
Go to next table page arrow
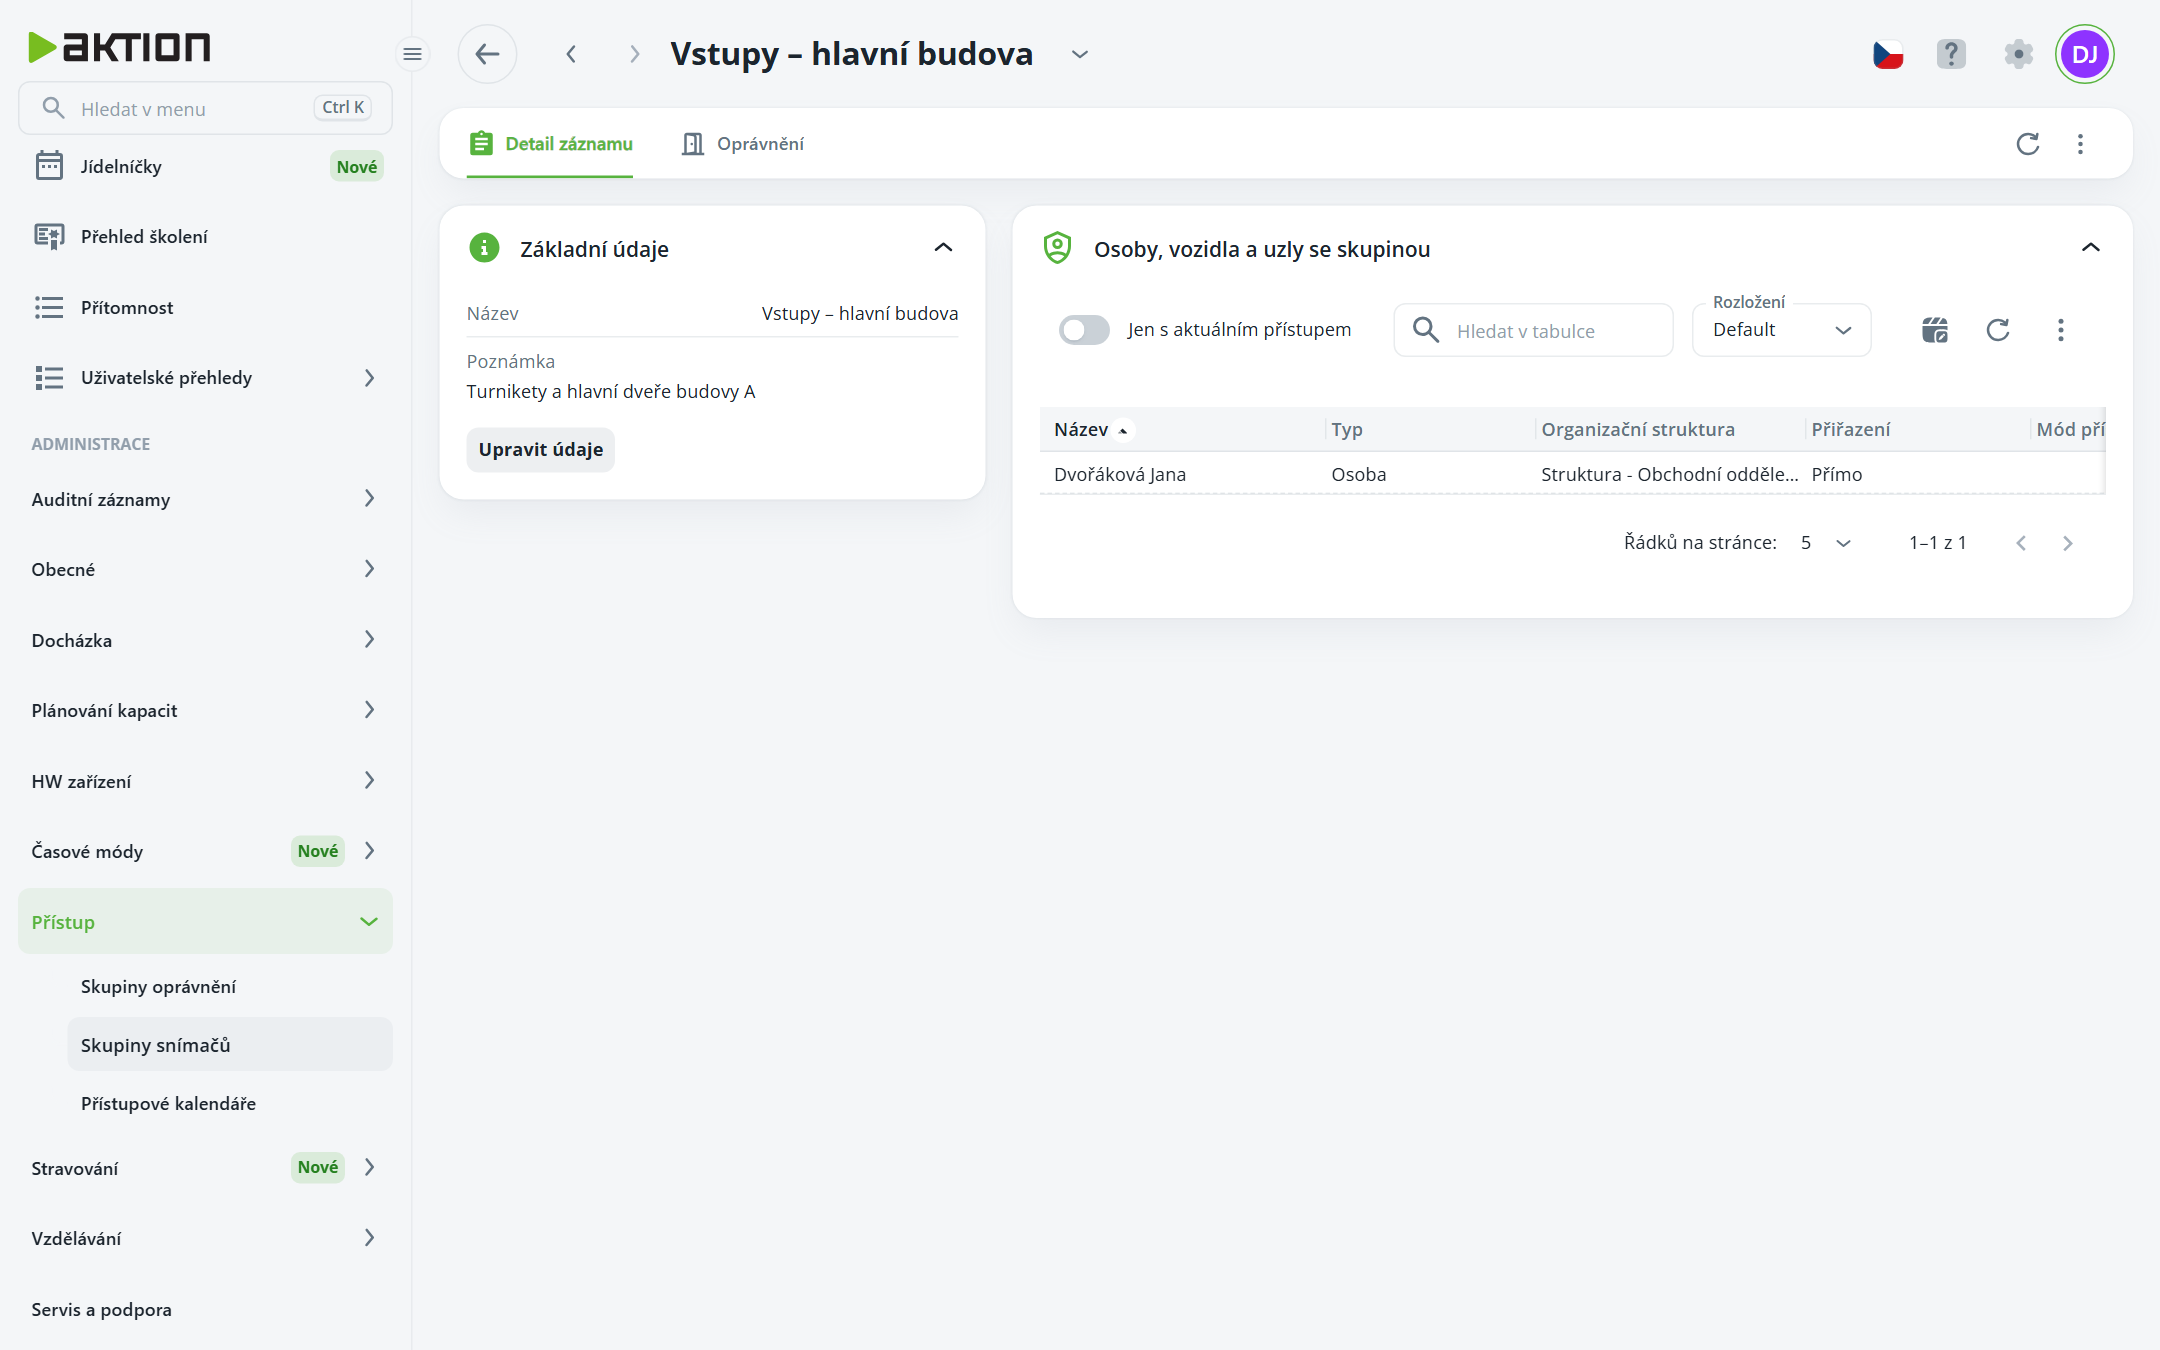pyautogui.click(x=2068, y=543)
